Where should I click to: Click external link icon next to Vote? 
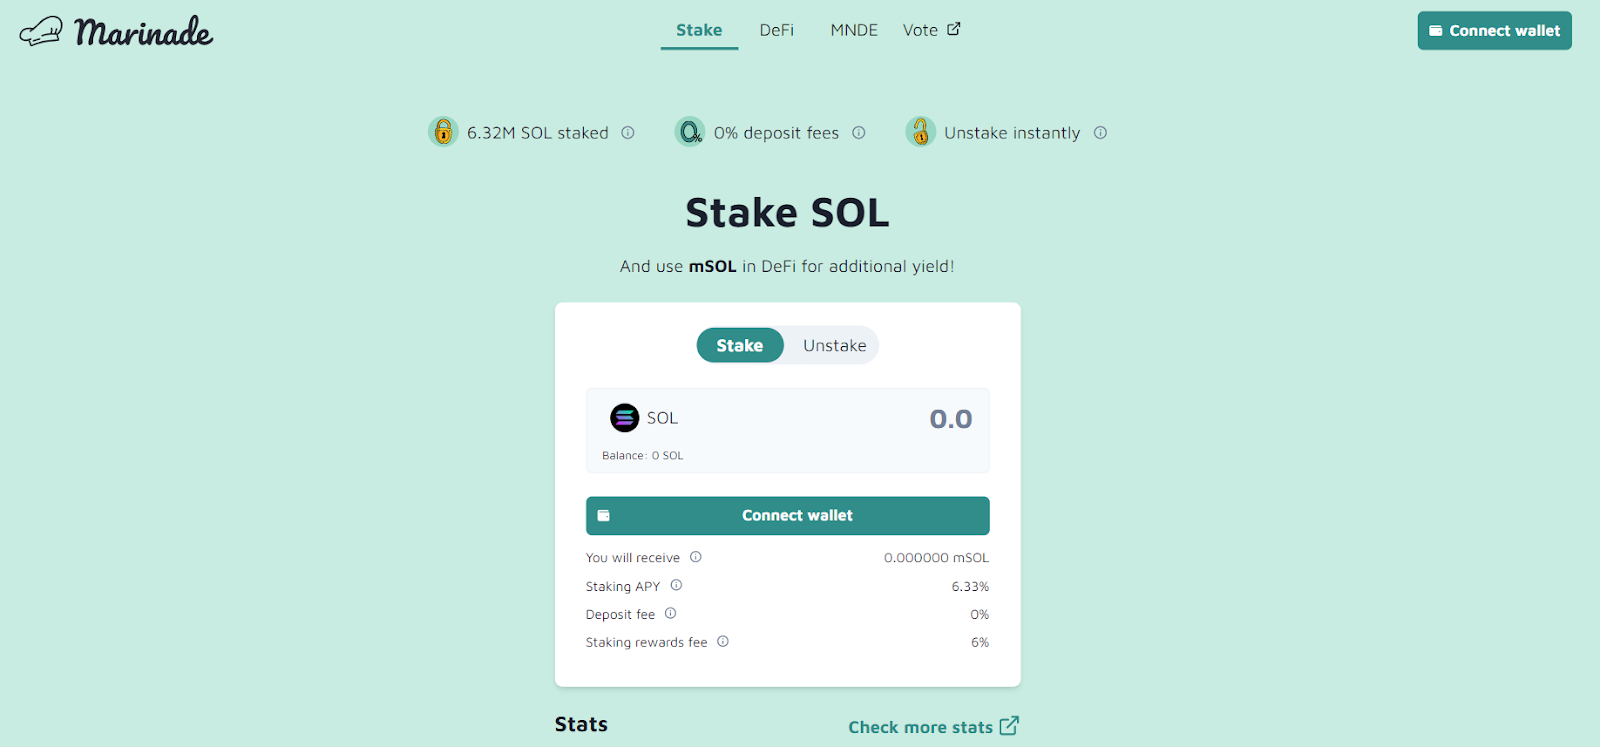pos(954,29)
